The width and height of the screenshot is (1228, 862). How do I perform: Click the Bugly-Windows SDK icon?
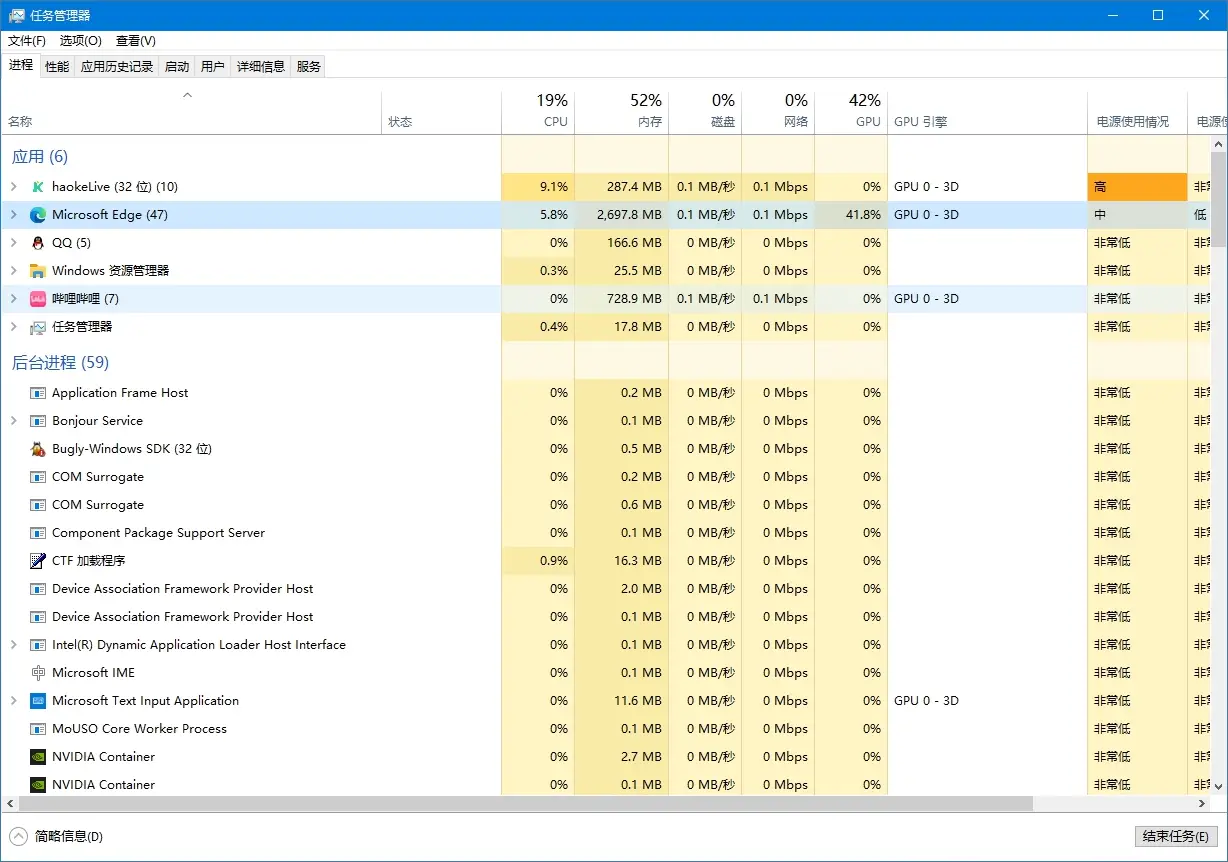(38, 449)
